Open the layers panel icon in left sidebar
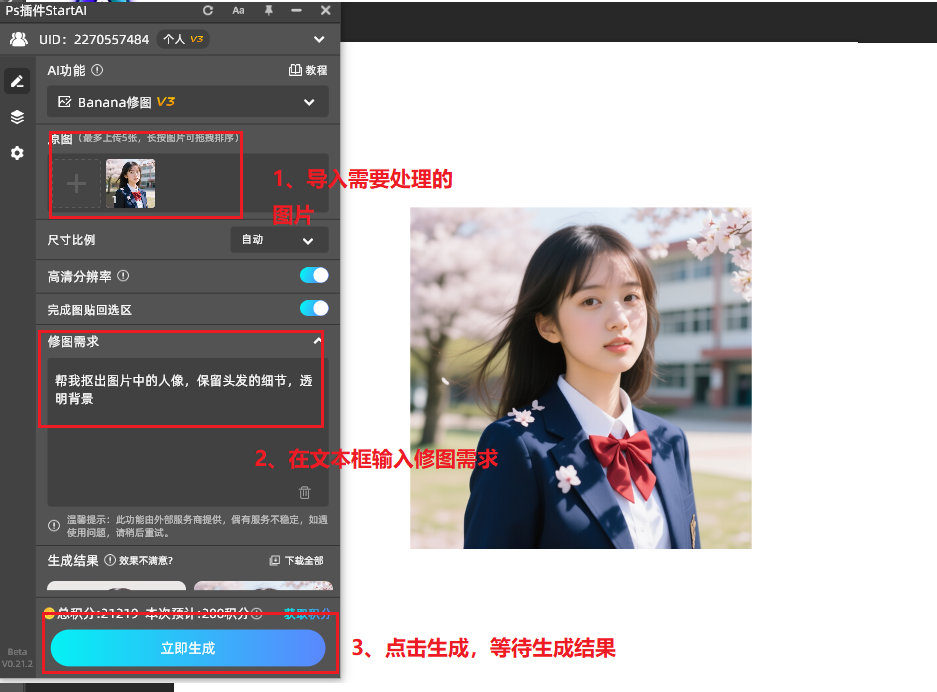Viewport: 937px width, 692px height. click(16, 116)
